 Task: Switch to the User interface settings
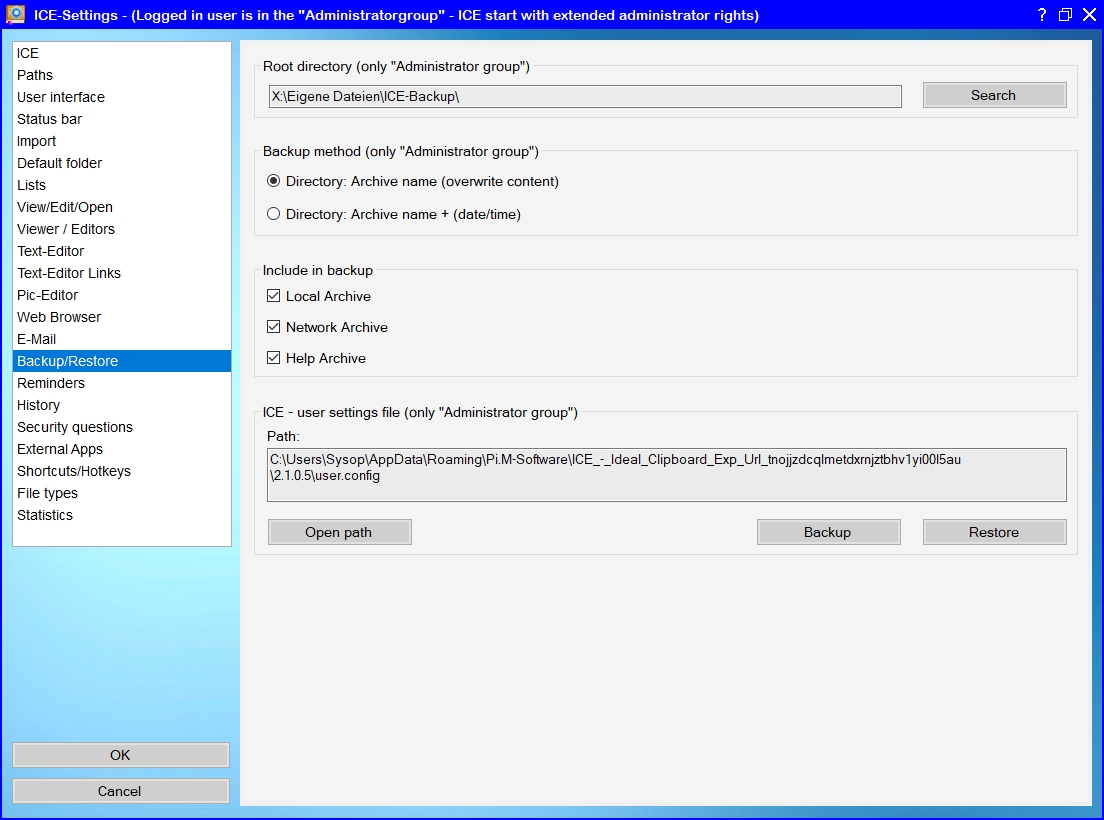[x=61, y=97]
